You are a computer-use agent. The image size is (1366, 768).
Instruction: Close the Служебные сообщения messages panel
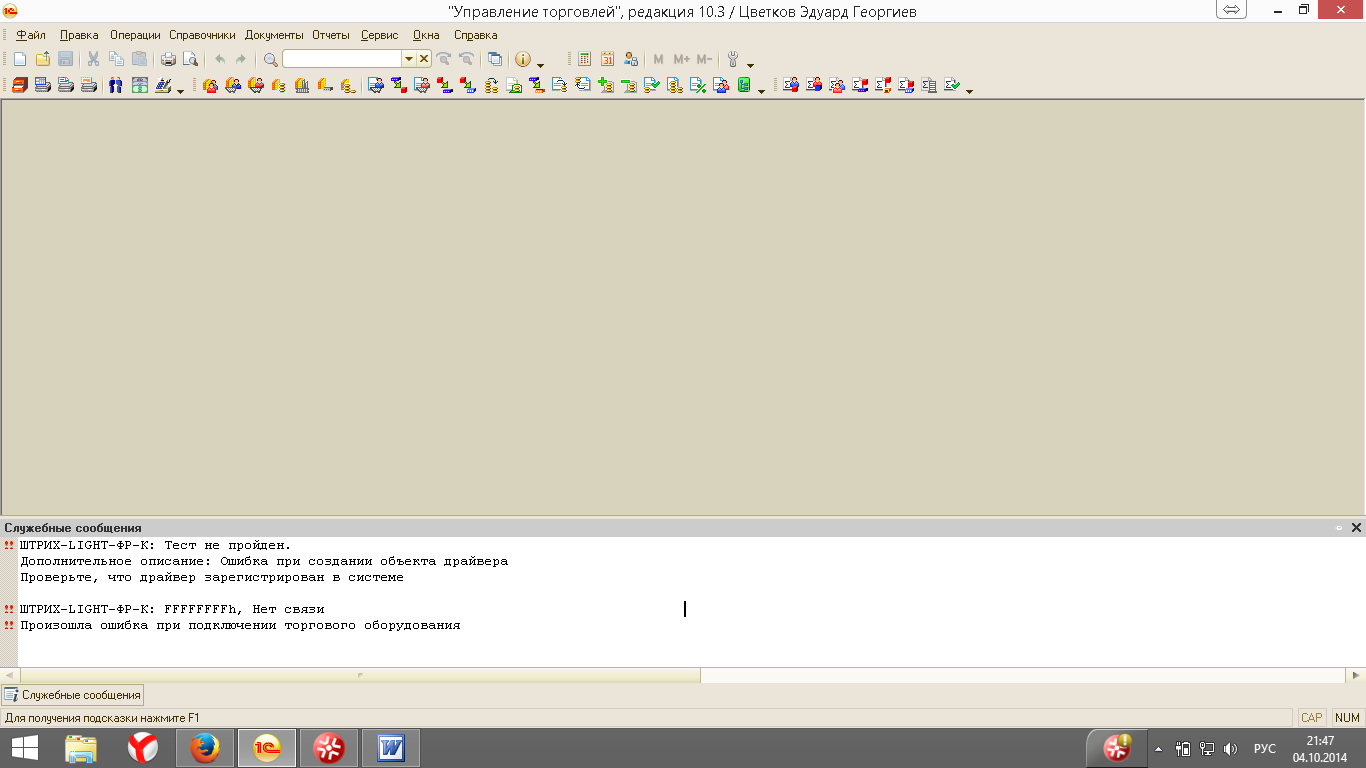pos(1356,527)
